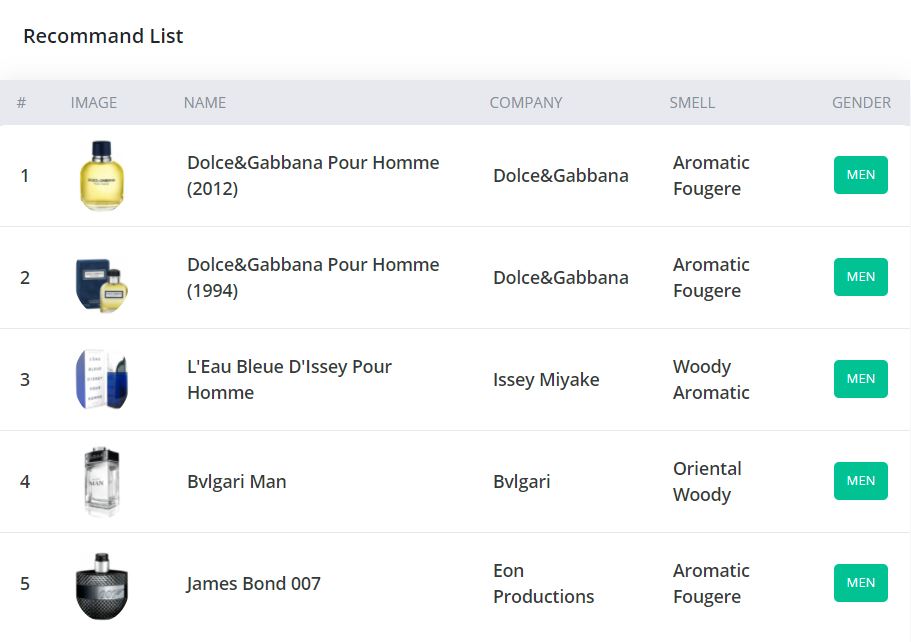Click the Recommand List heading

[103, 36]
